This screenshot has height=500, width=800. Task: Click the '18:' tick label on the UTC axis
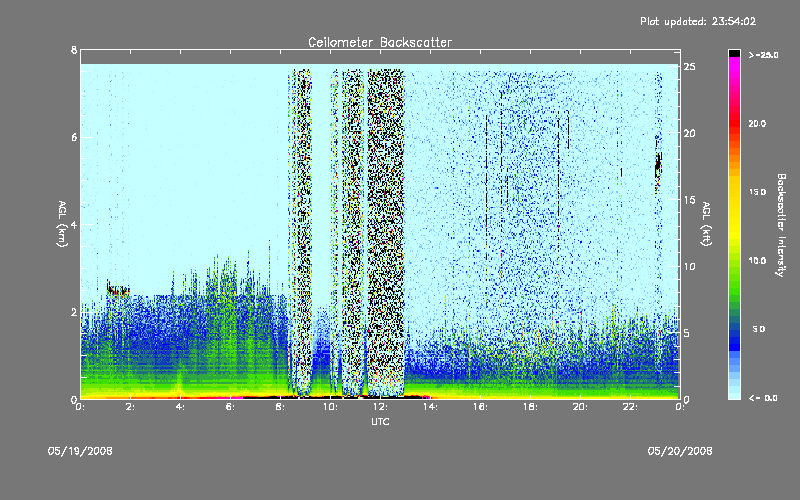(x=531, y=407)
